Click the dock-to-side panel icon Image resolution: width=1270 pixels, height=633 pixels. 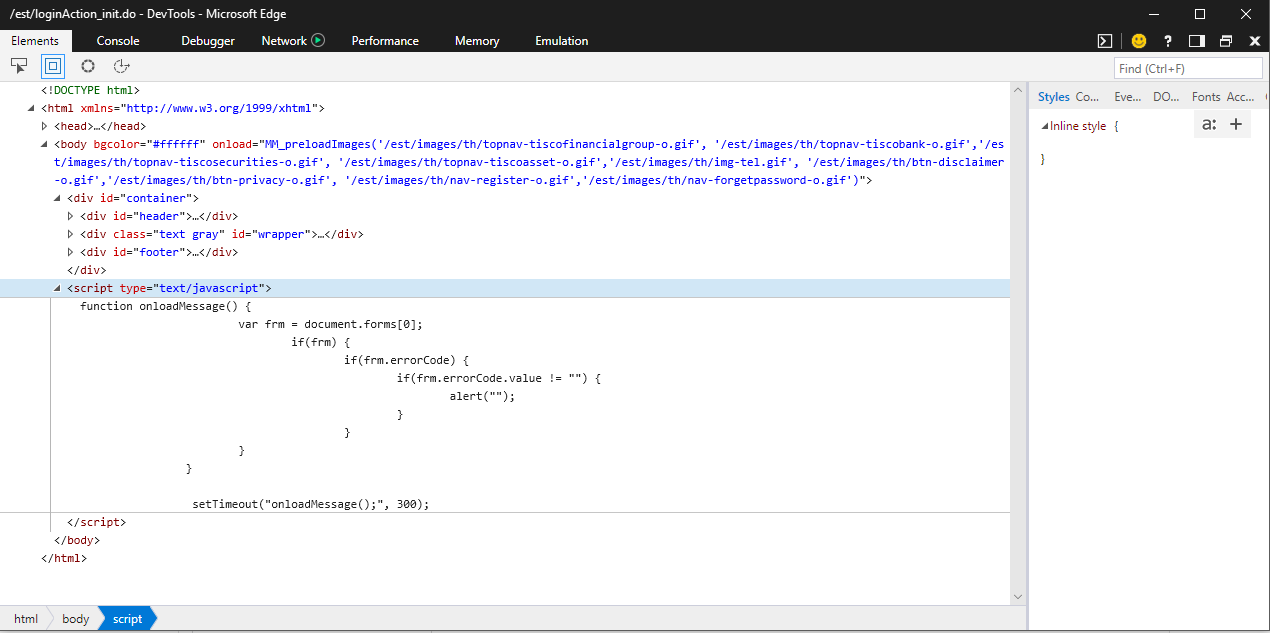1196,41
